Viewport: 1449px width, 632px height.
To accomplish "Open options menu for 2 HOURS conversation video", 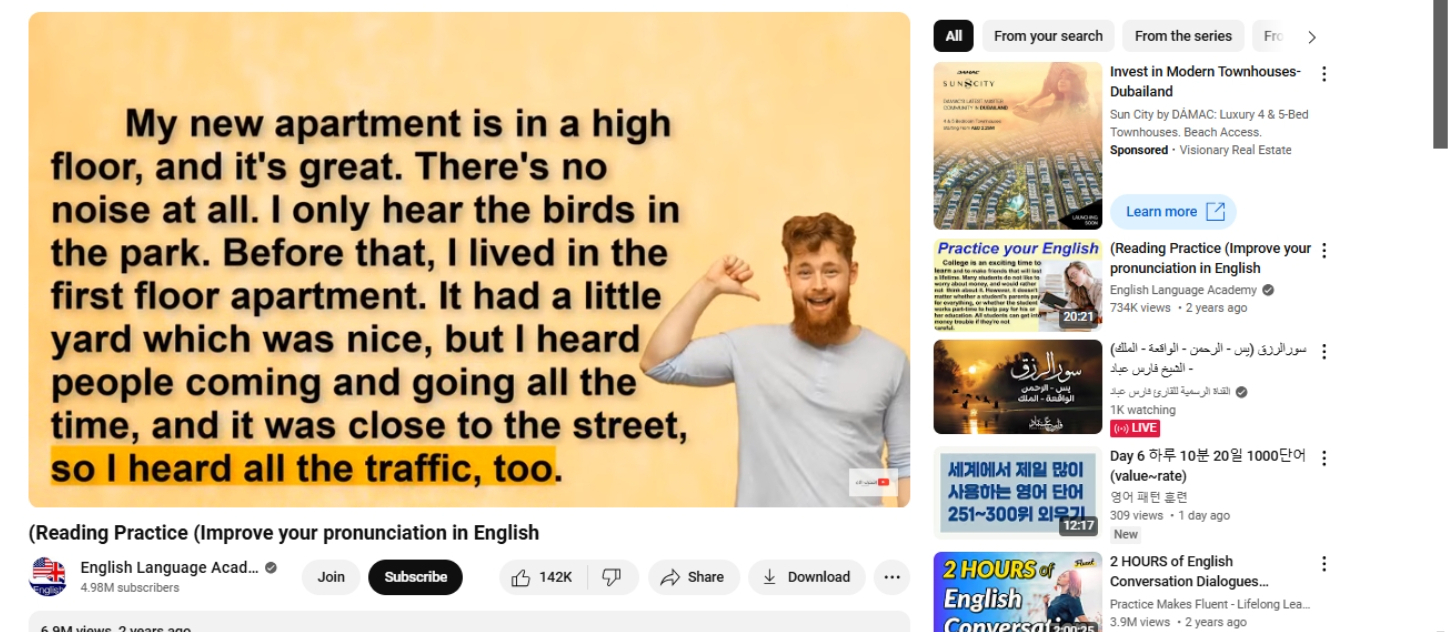I will click(1324, 564).
